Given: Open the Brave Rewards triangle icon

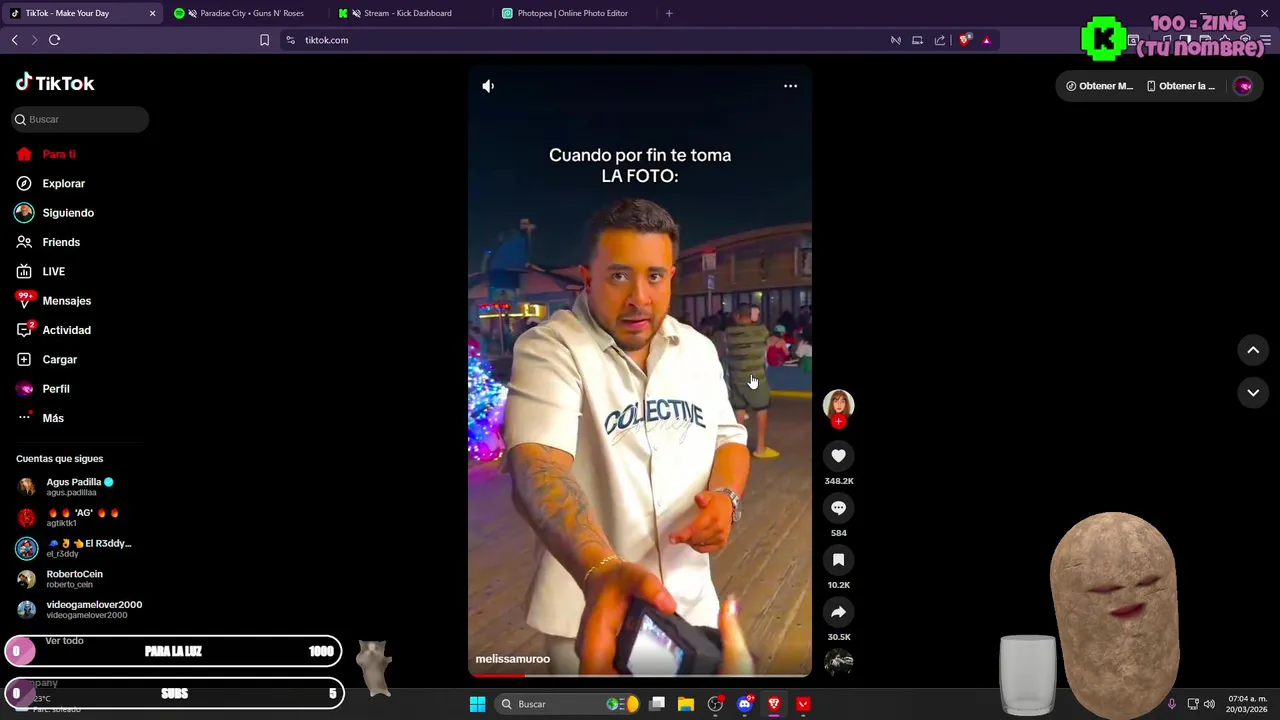Looking at the screenshot, I should pyautogui.click(x=987, y=40).
